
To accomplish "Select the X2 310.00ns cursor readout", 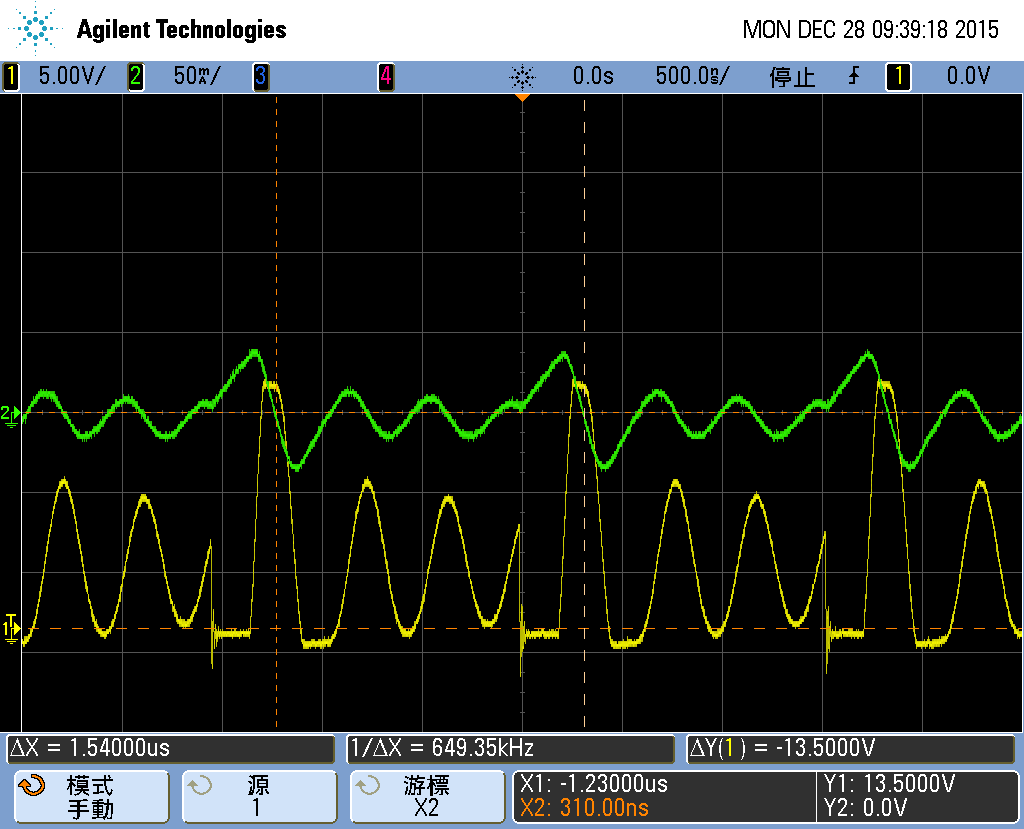I will pyautogui.click(x=584, y=808).
